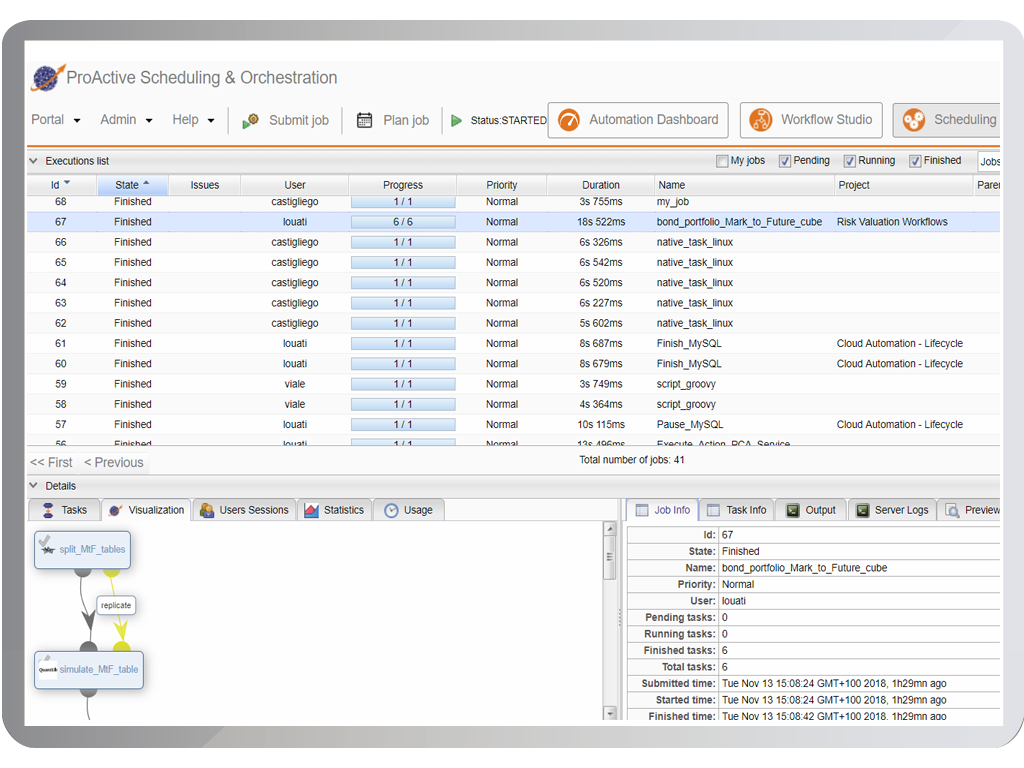Open the Automation Dashboard

[638, 120]
